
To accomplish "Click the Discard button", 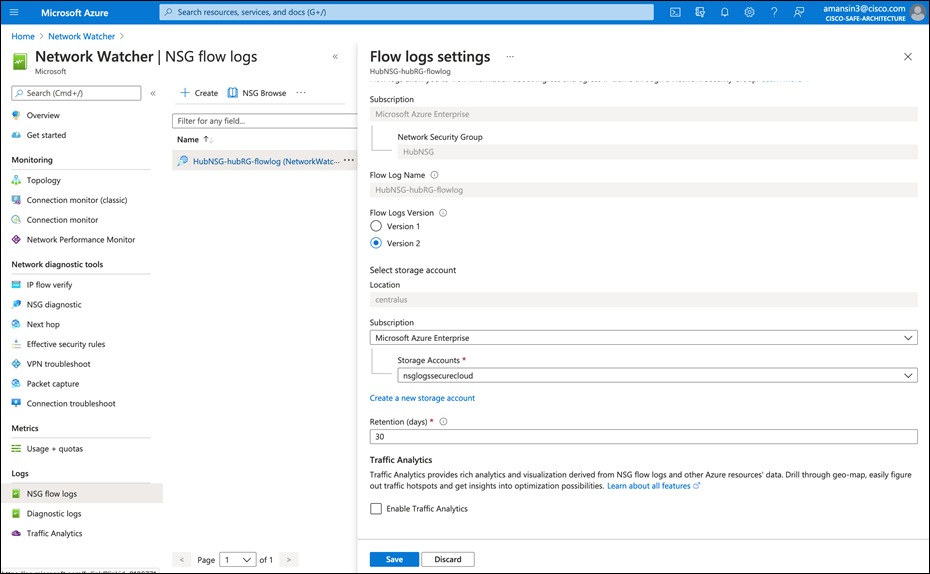I will point(447,559).
